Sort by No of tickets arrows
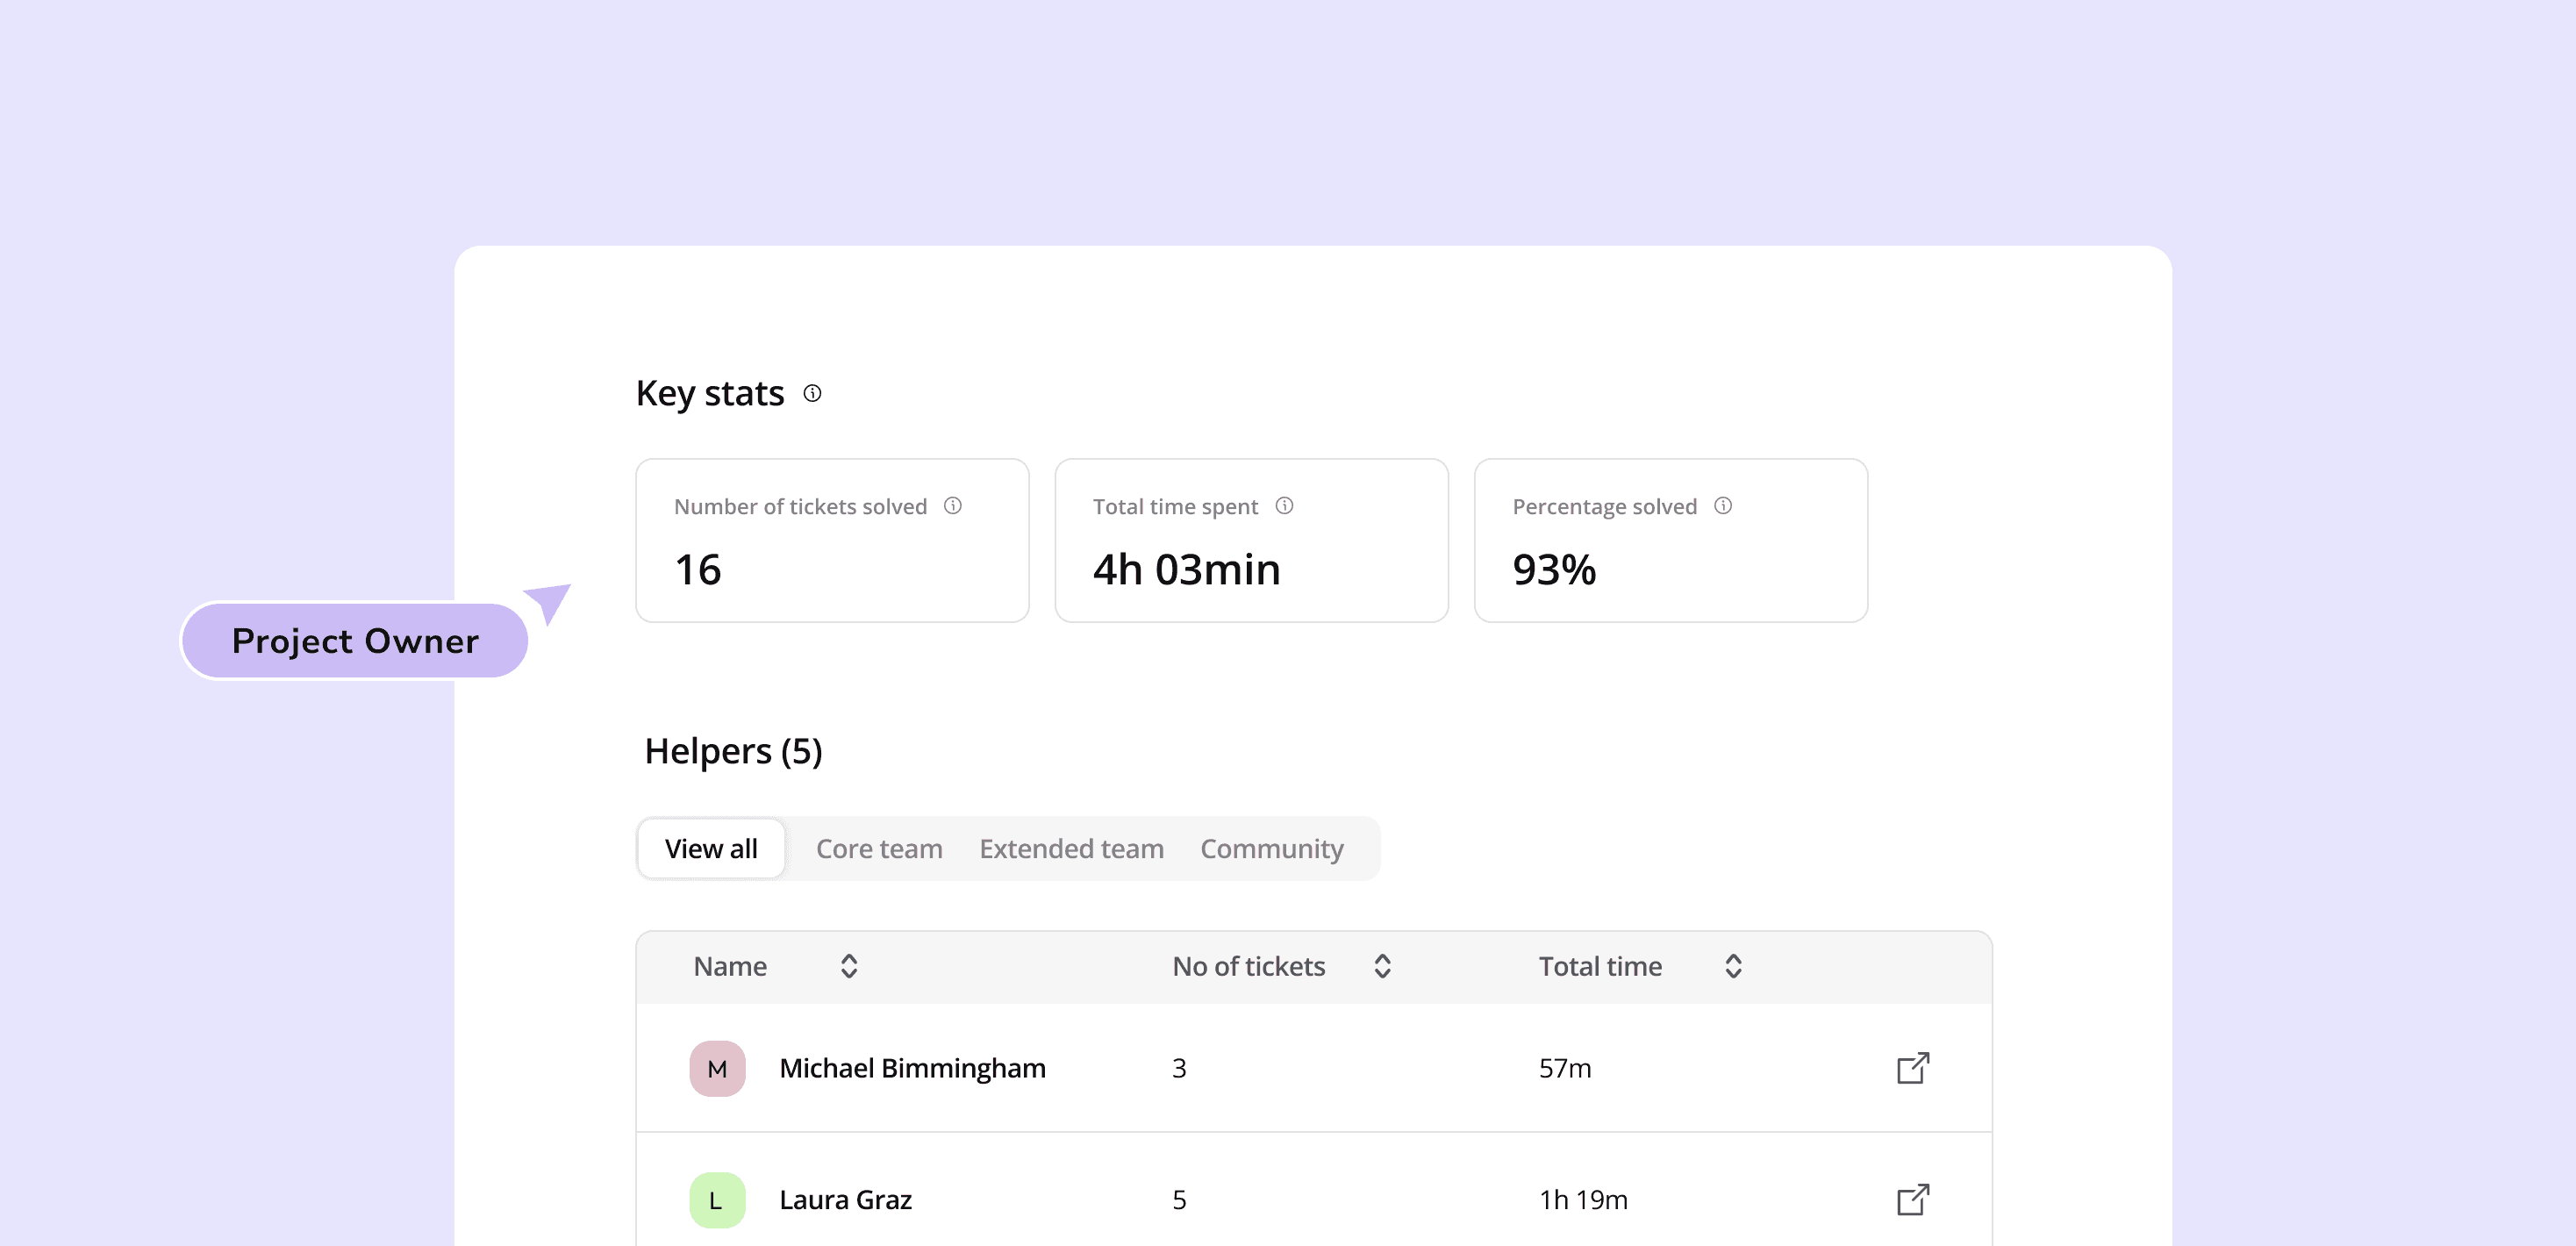Screen dimensions: 2576x1246 point(1382,966)
